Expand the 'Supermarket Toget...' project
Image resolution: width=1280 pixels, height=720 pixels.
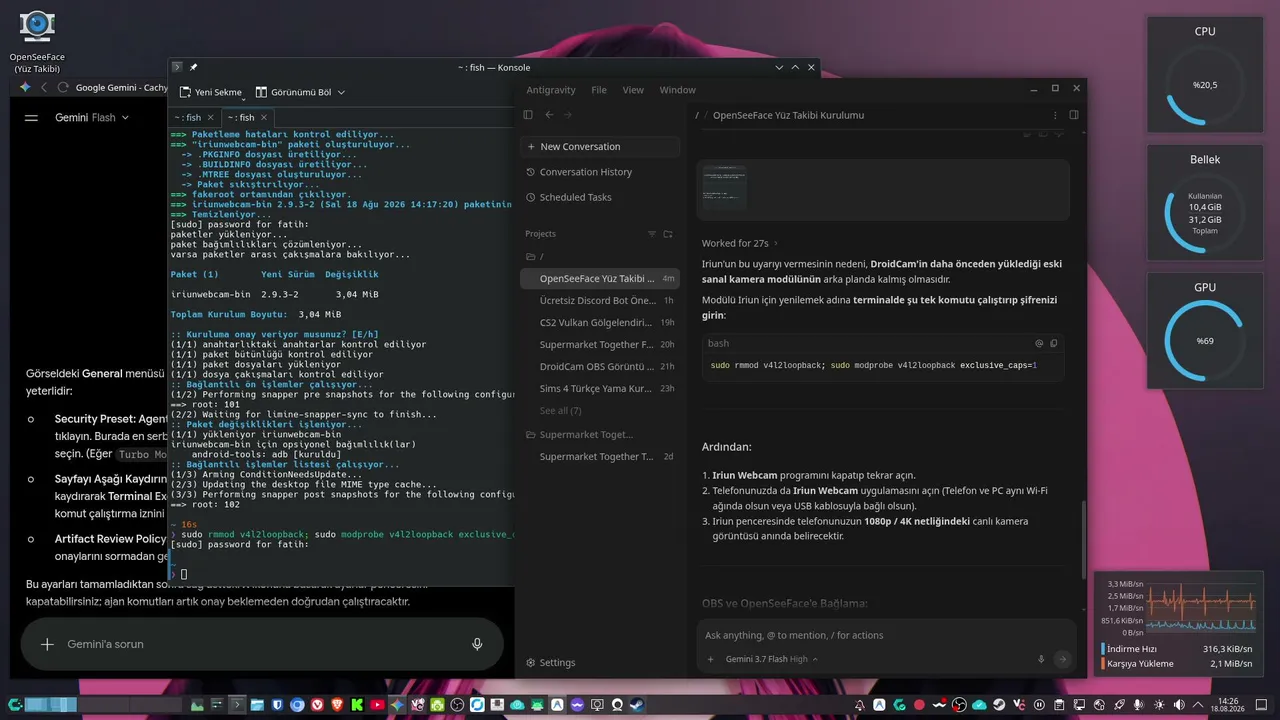[x=599, y=435]
